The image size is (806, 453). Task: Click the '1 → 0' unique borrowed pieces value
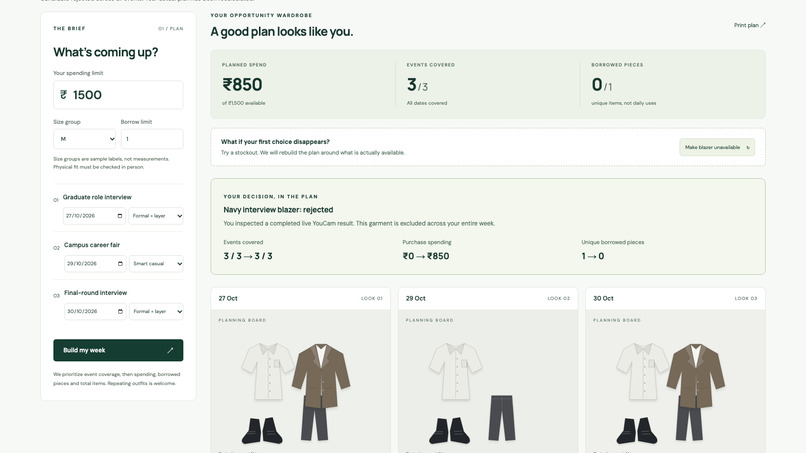click(x=593, y=256)
